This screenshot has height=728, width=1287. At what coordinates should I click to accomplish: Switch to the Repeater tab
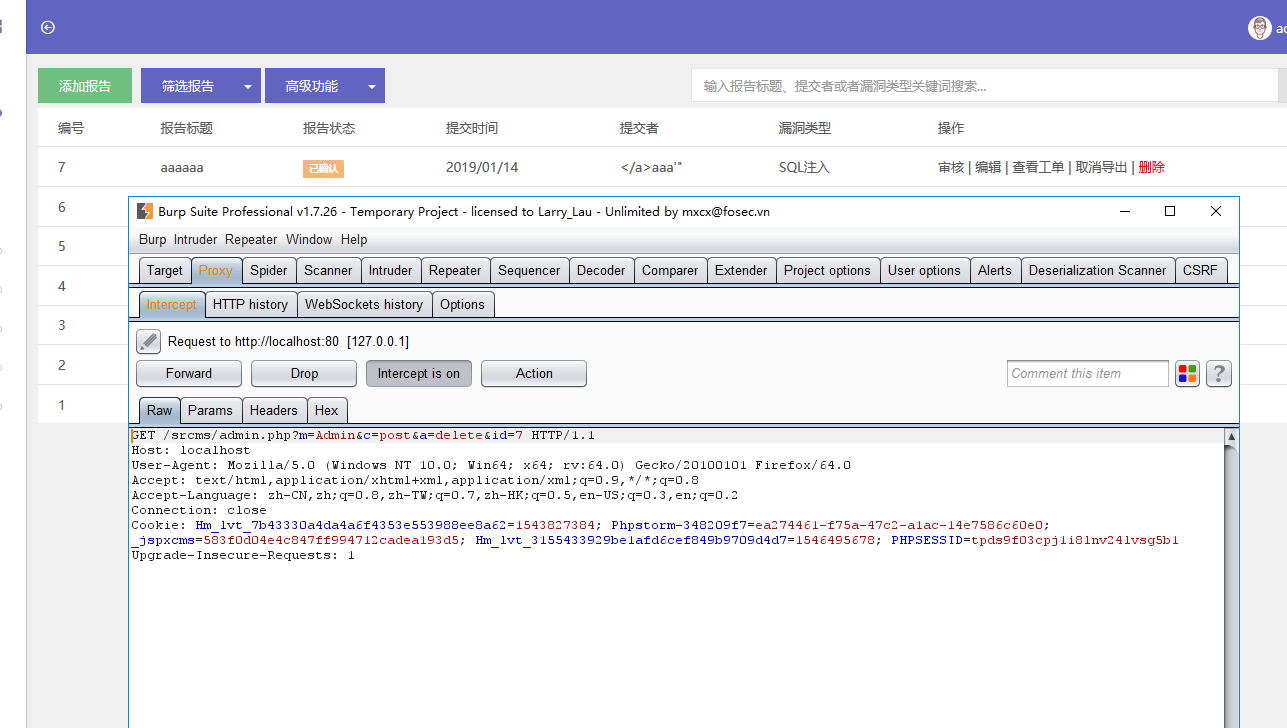coord(455,270)
